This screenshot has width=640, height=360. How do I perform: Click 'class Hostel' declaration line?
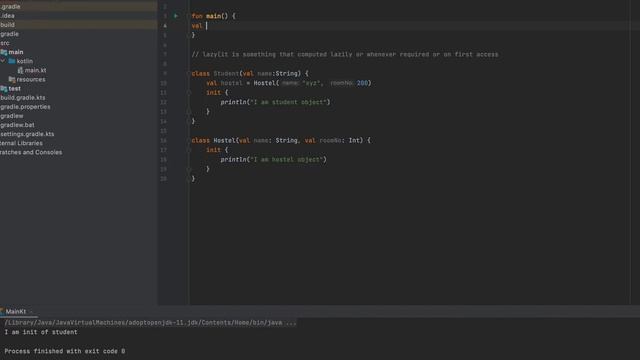click(x=281, y=140)
